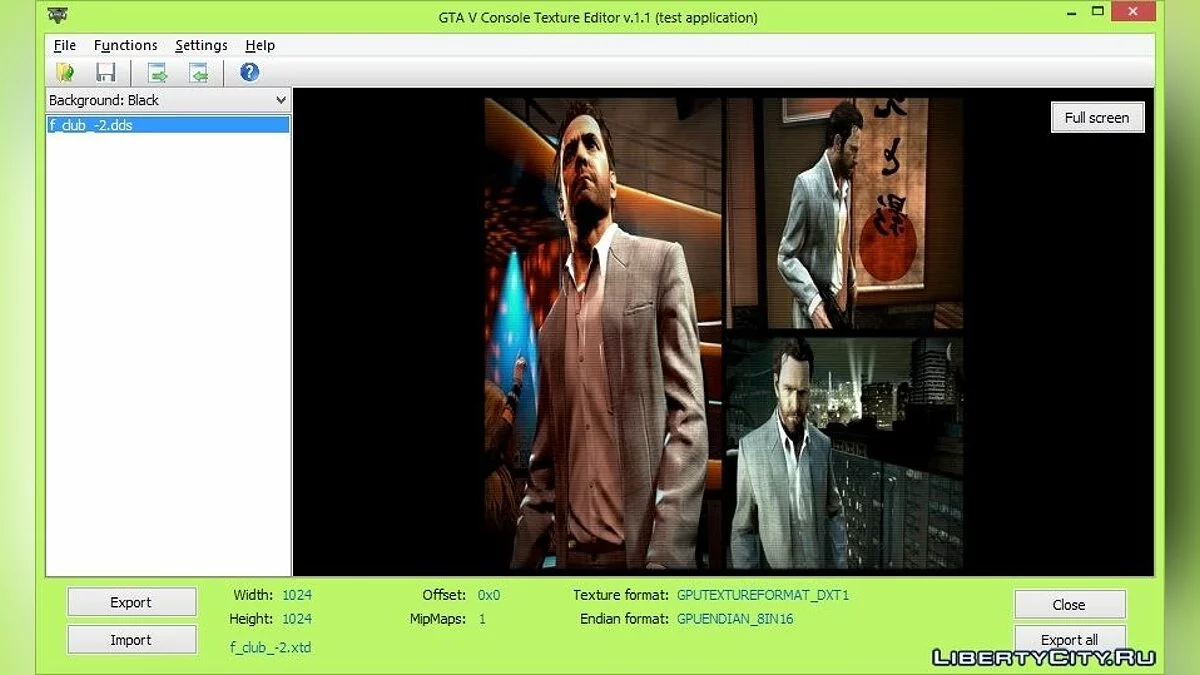Click the export texture toolbar icon with right arrow
This screenshot has width=1200, height=675.
(x=157, y=72)
